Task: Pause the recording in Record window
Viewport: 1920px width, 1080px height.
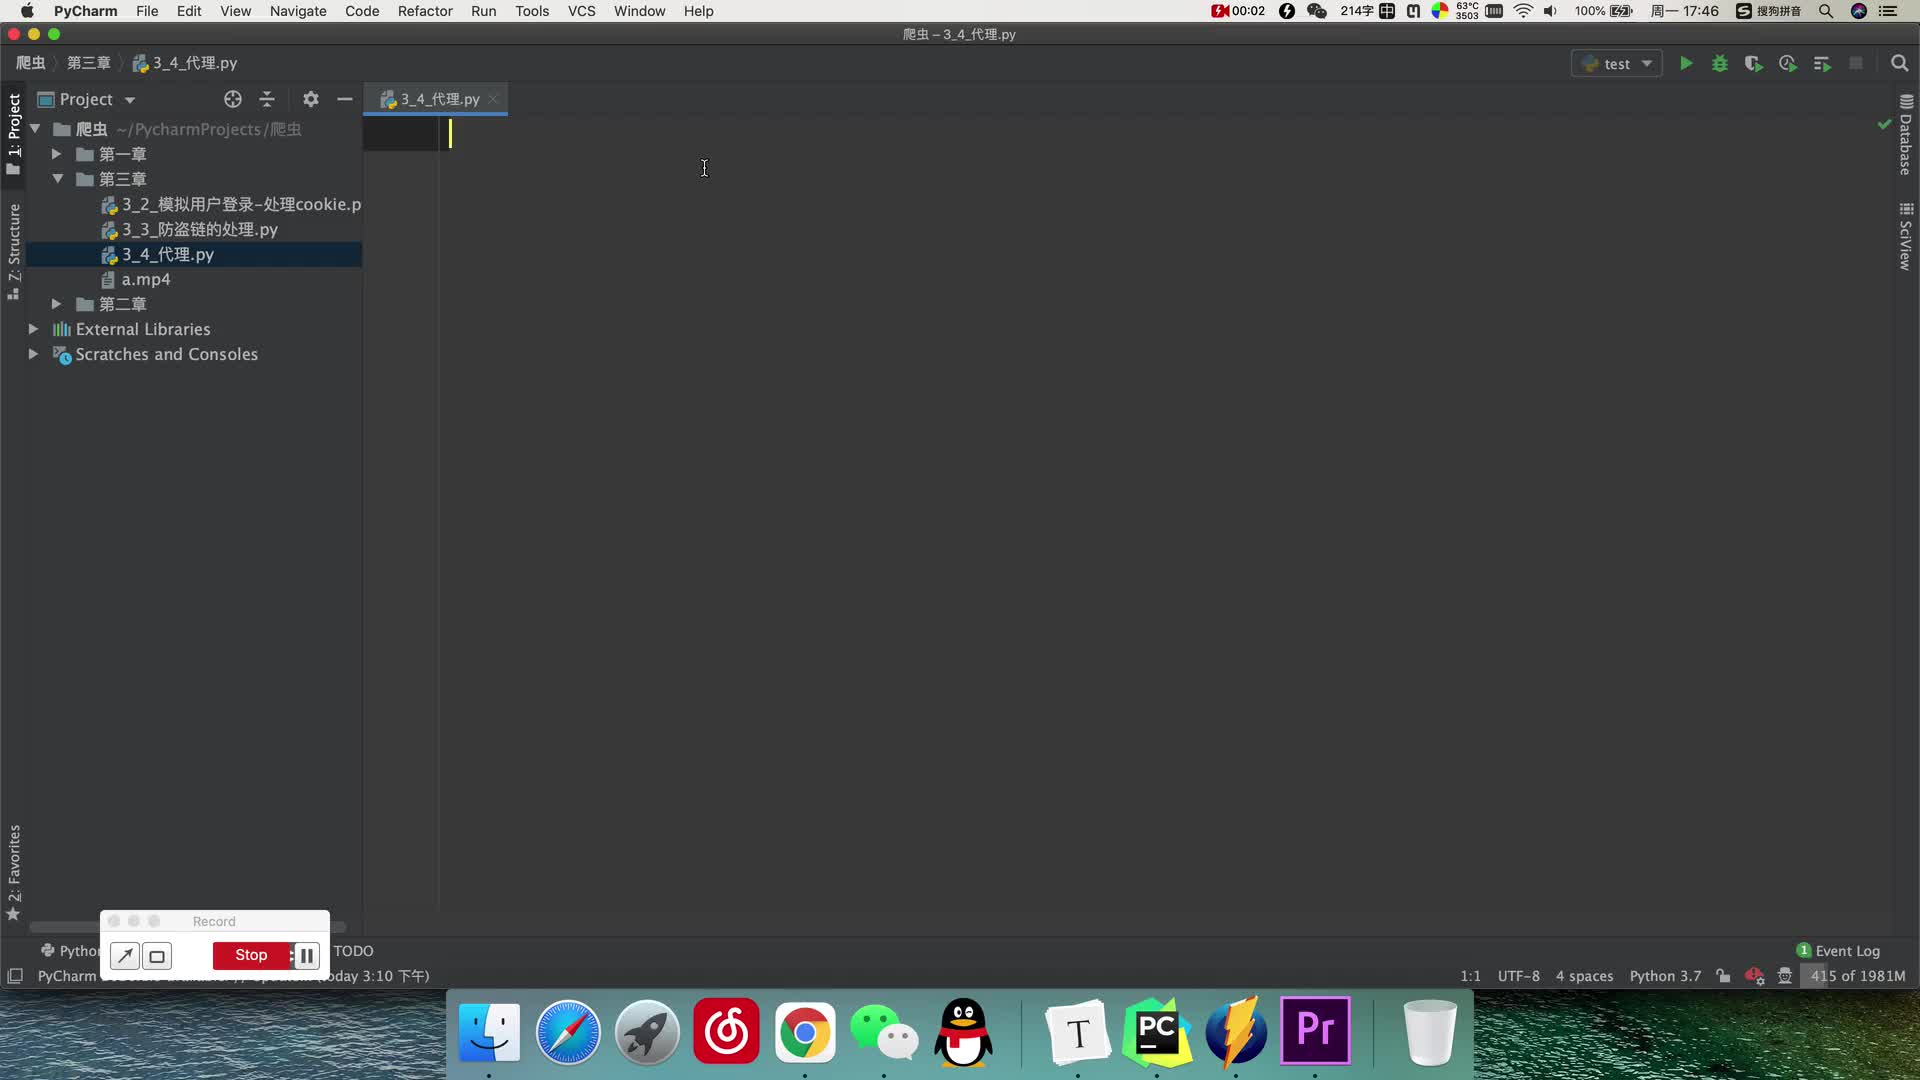Action: [306, 956]
